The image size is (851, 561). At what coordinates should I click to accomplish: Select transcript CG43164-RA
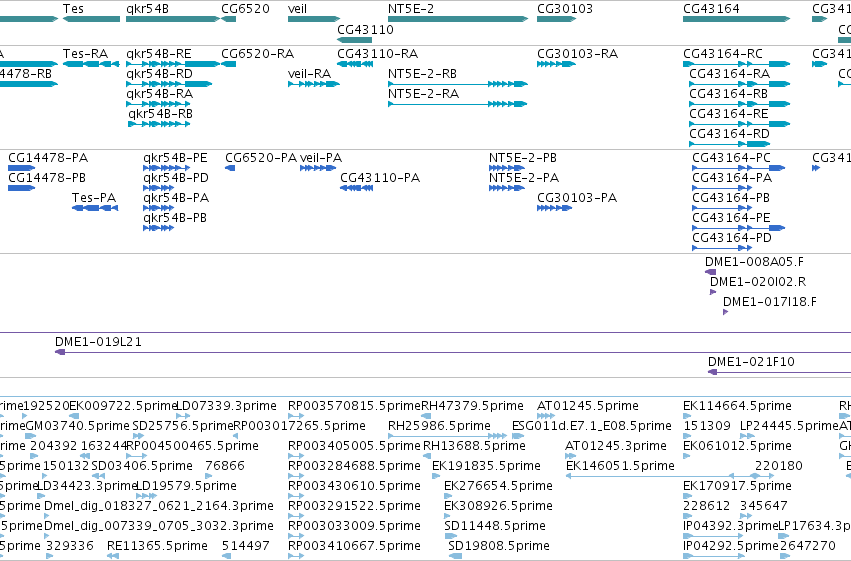[729, 74]
